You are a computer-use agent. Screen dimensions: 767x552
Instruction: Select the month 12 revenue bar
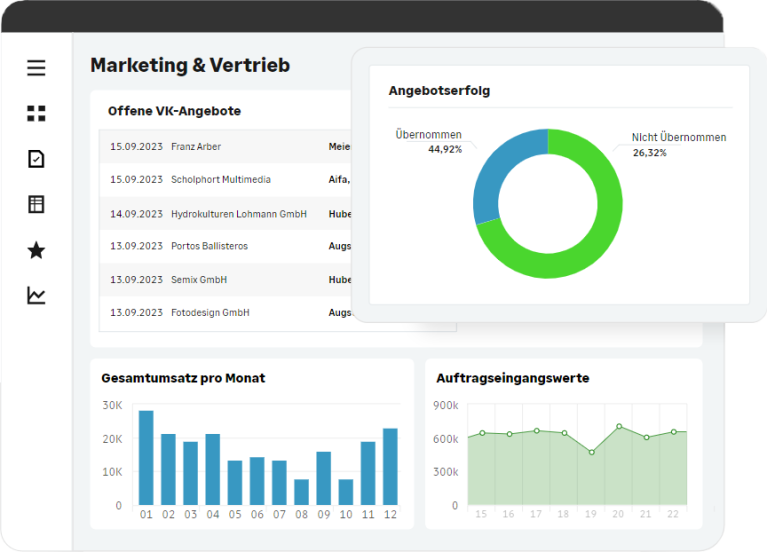[x=390, y=466]
